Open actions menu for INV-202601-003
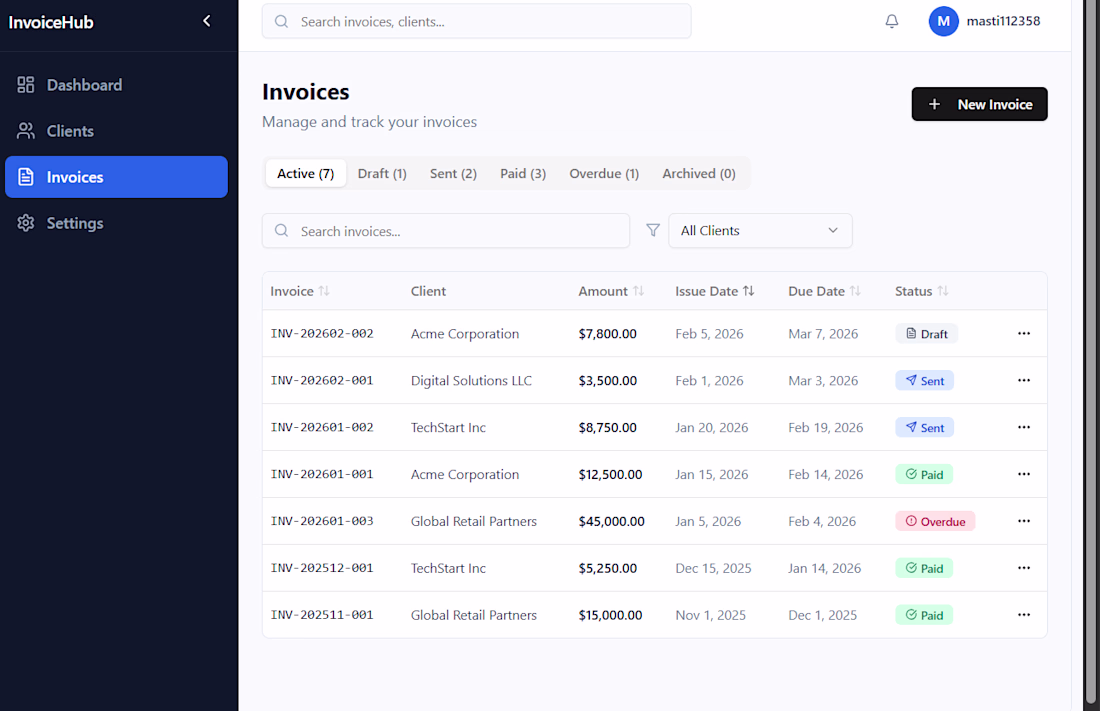This screenshot has height=711, width=1100. tap(1024, 521)
